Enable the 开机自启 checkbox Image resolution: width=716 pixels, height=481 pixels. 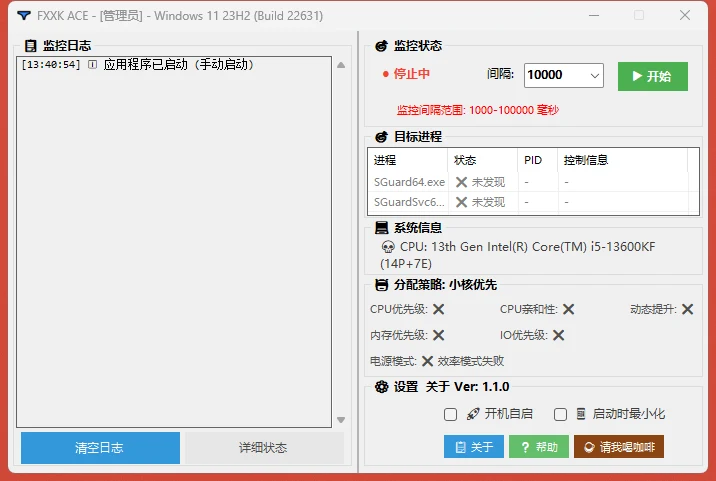pyautogui.click(x=450, y=414)
